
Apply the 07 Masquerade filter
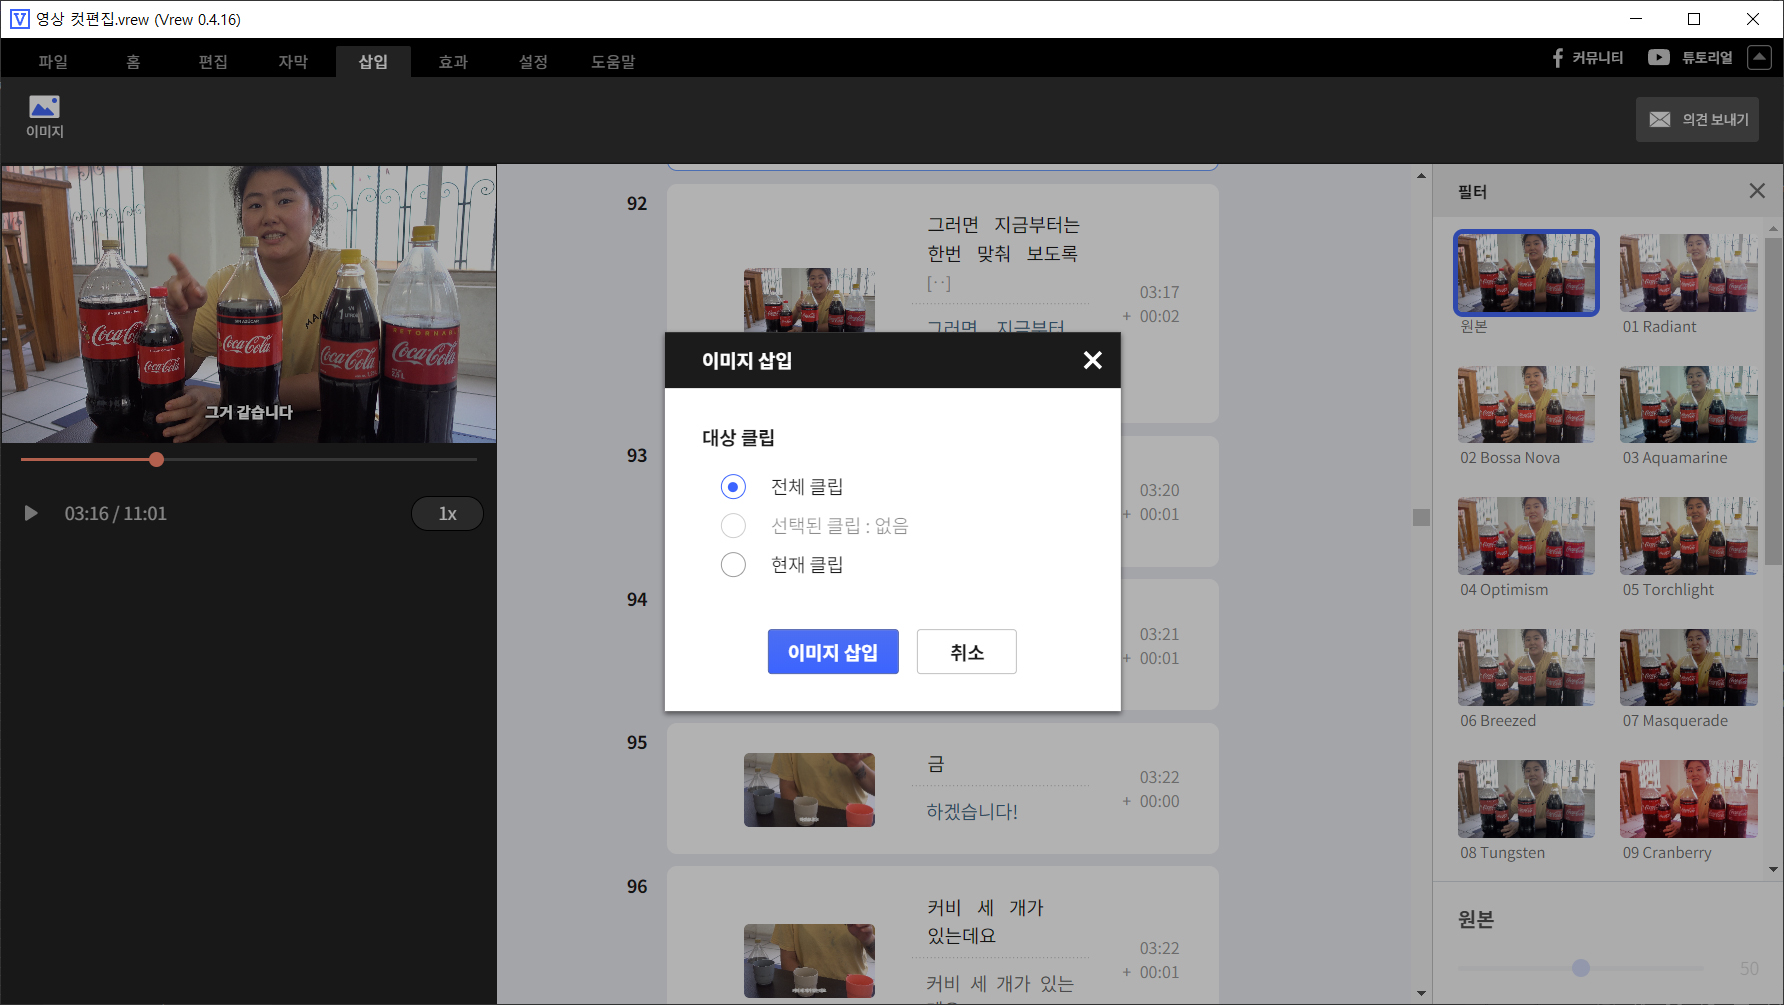click(1689, 667)
